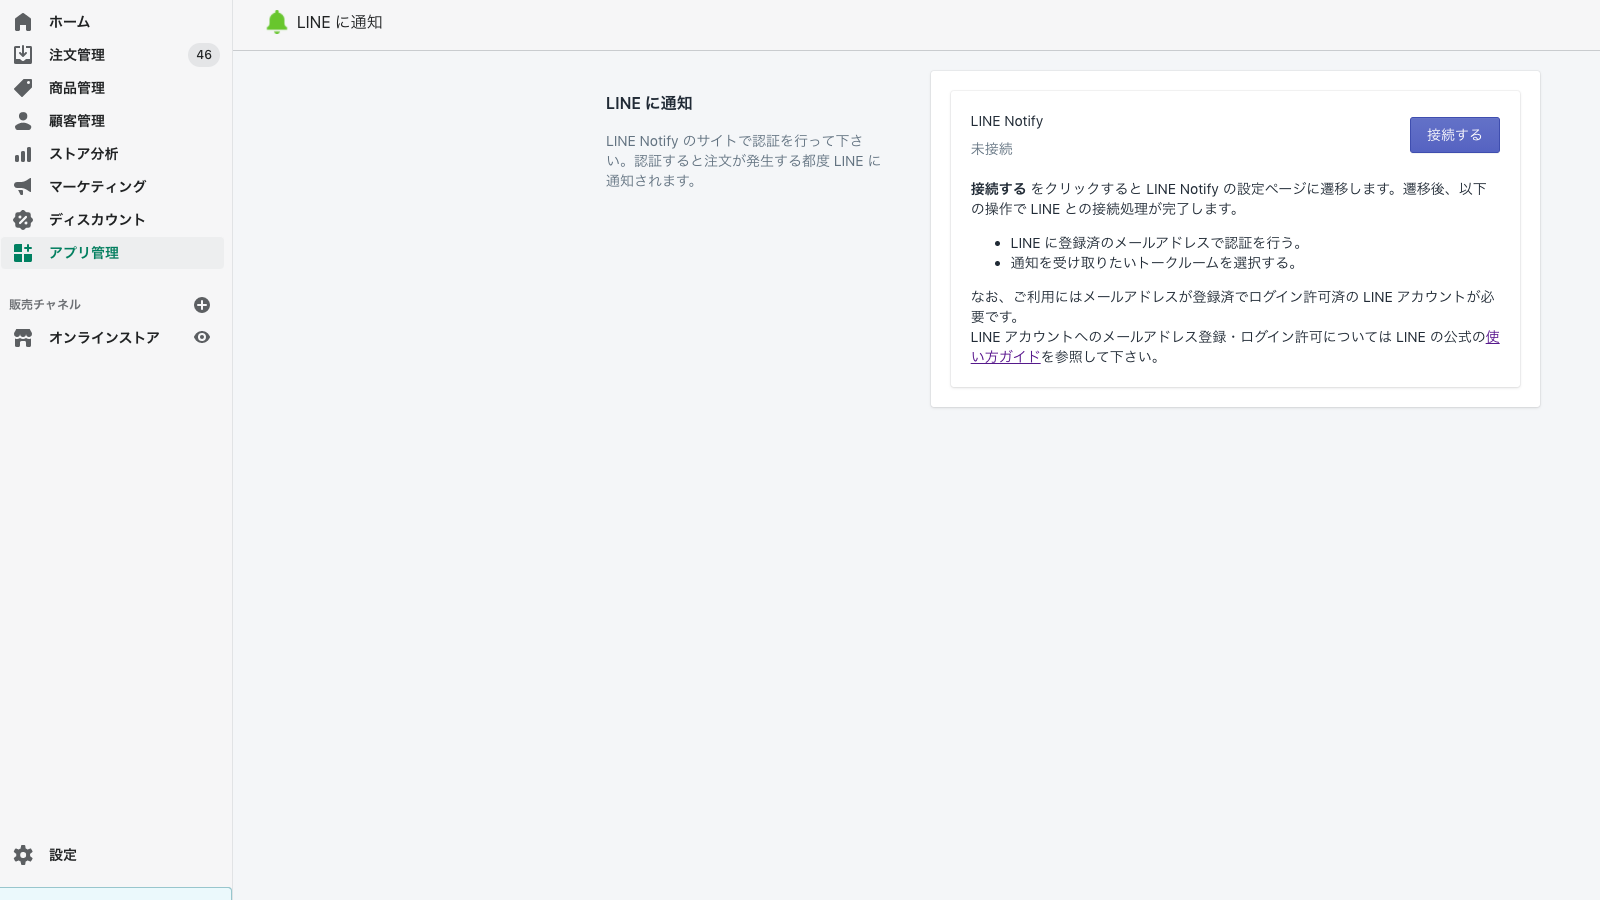
Task: Open 商品管理 via the tag icon
Action: coord(22,88)
